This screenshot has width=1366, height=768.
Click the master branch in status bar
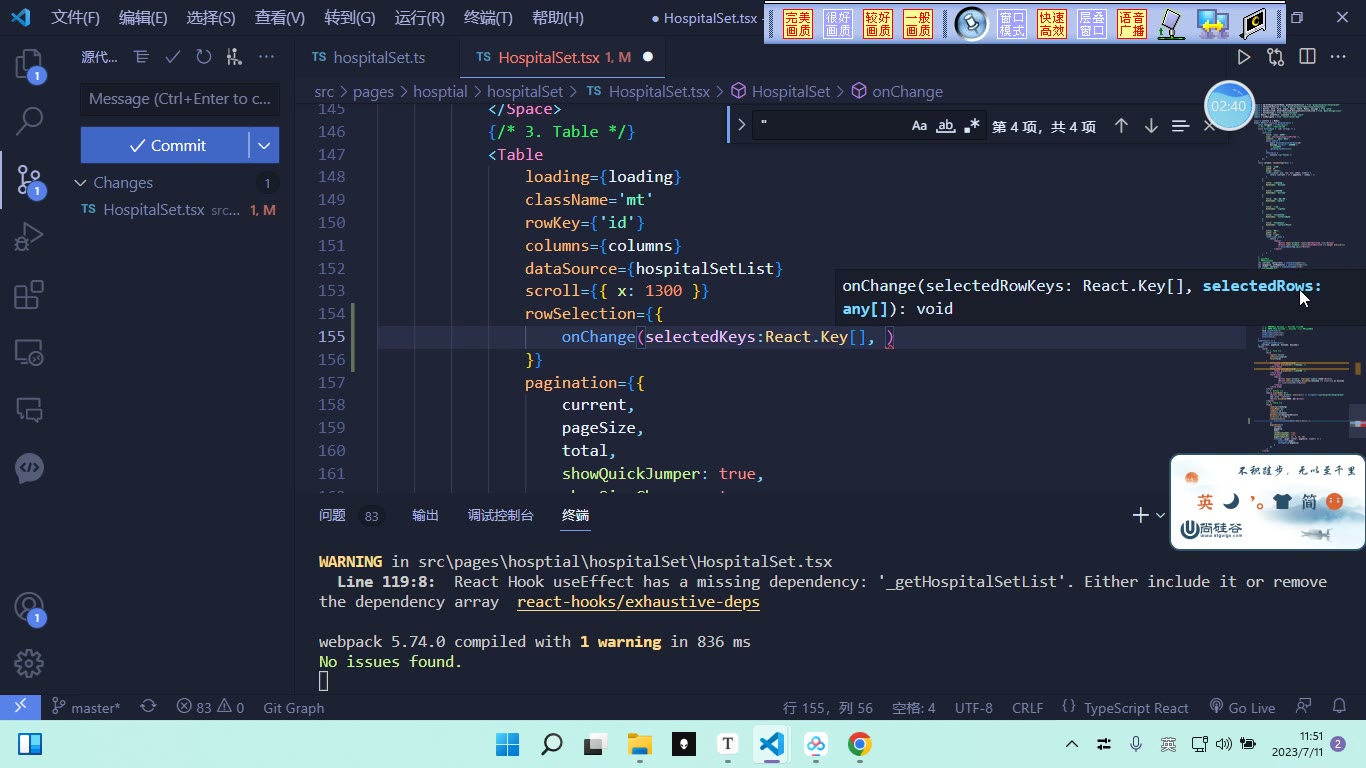(x=86, y=707)
